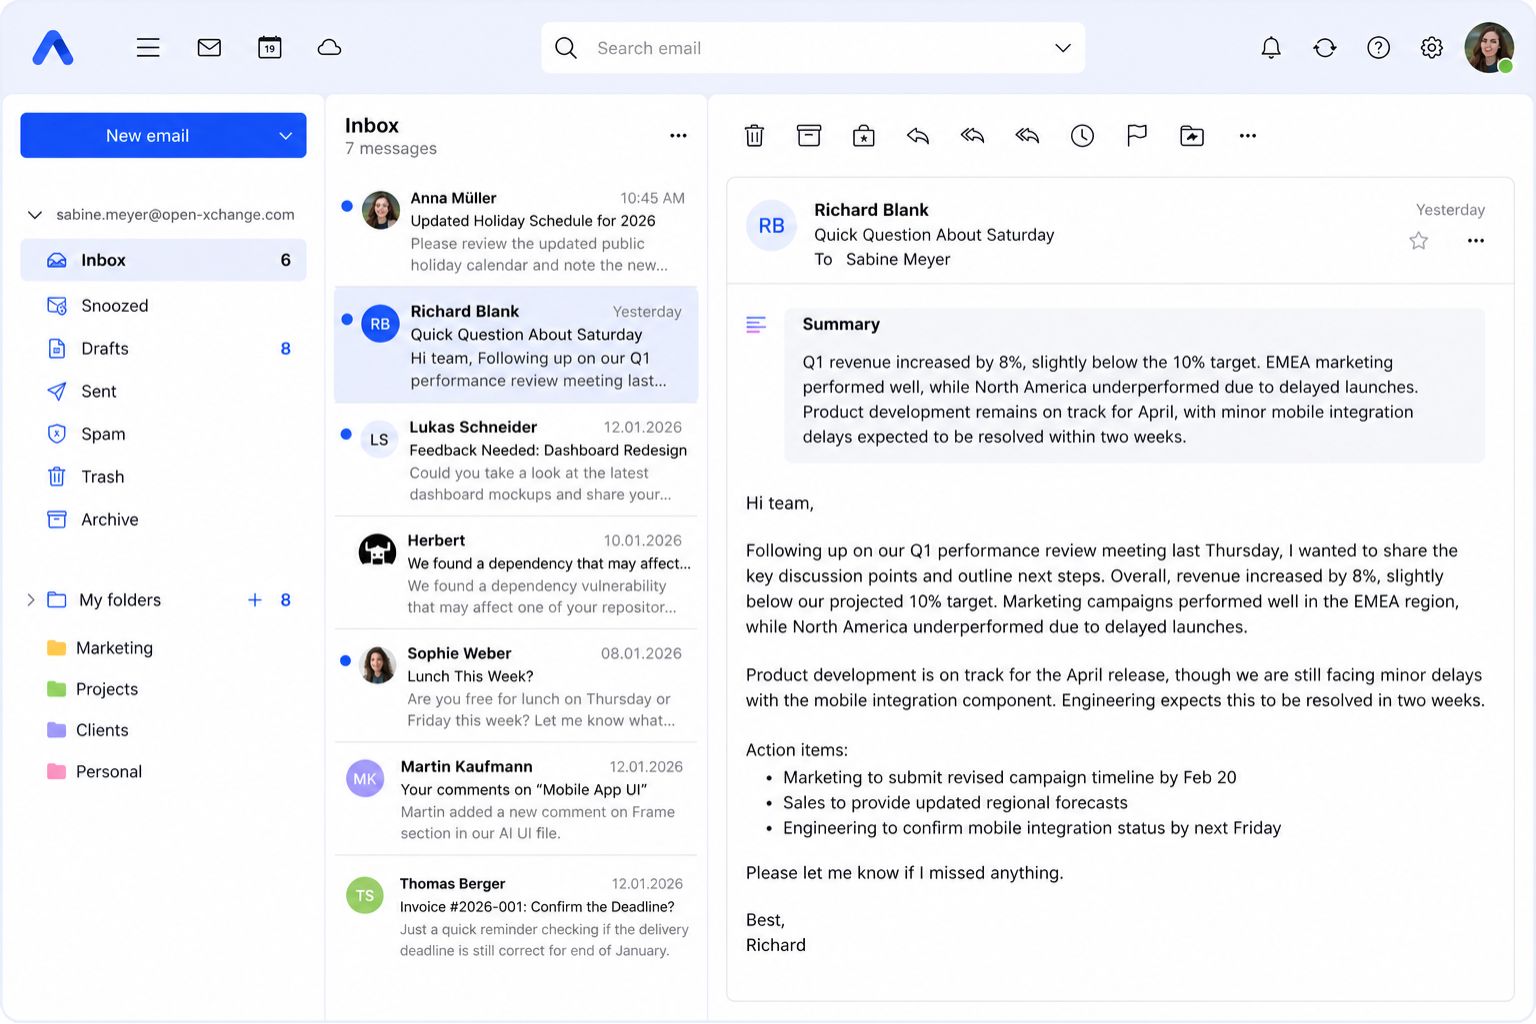Open notifications bell

click(x=1271, y=48)
